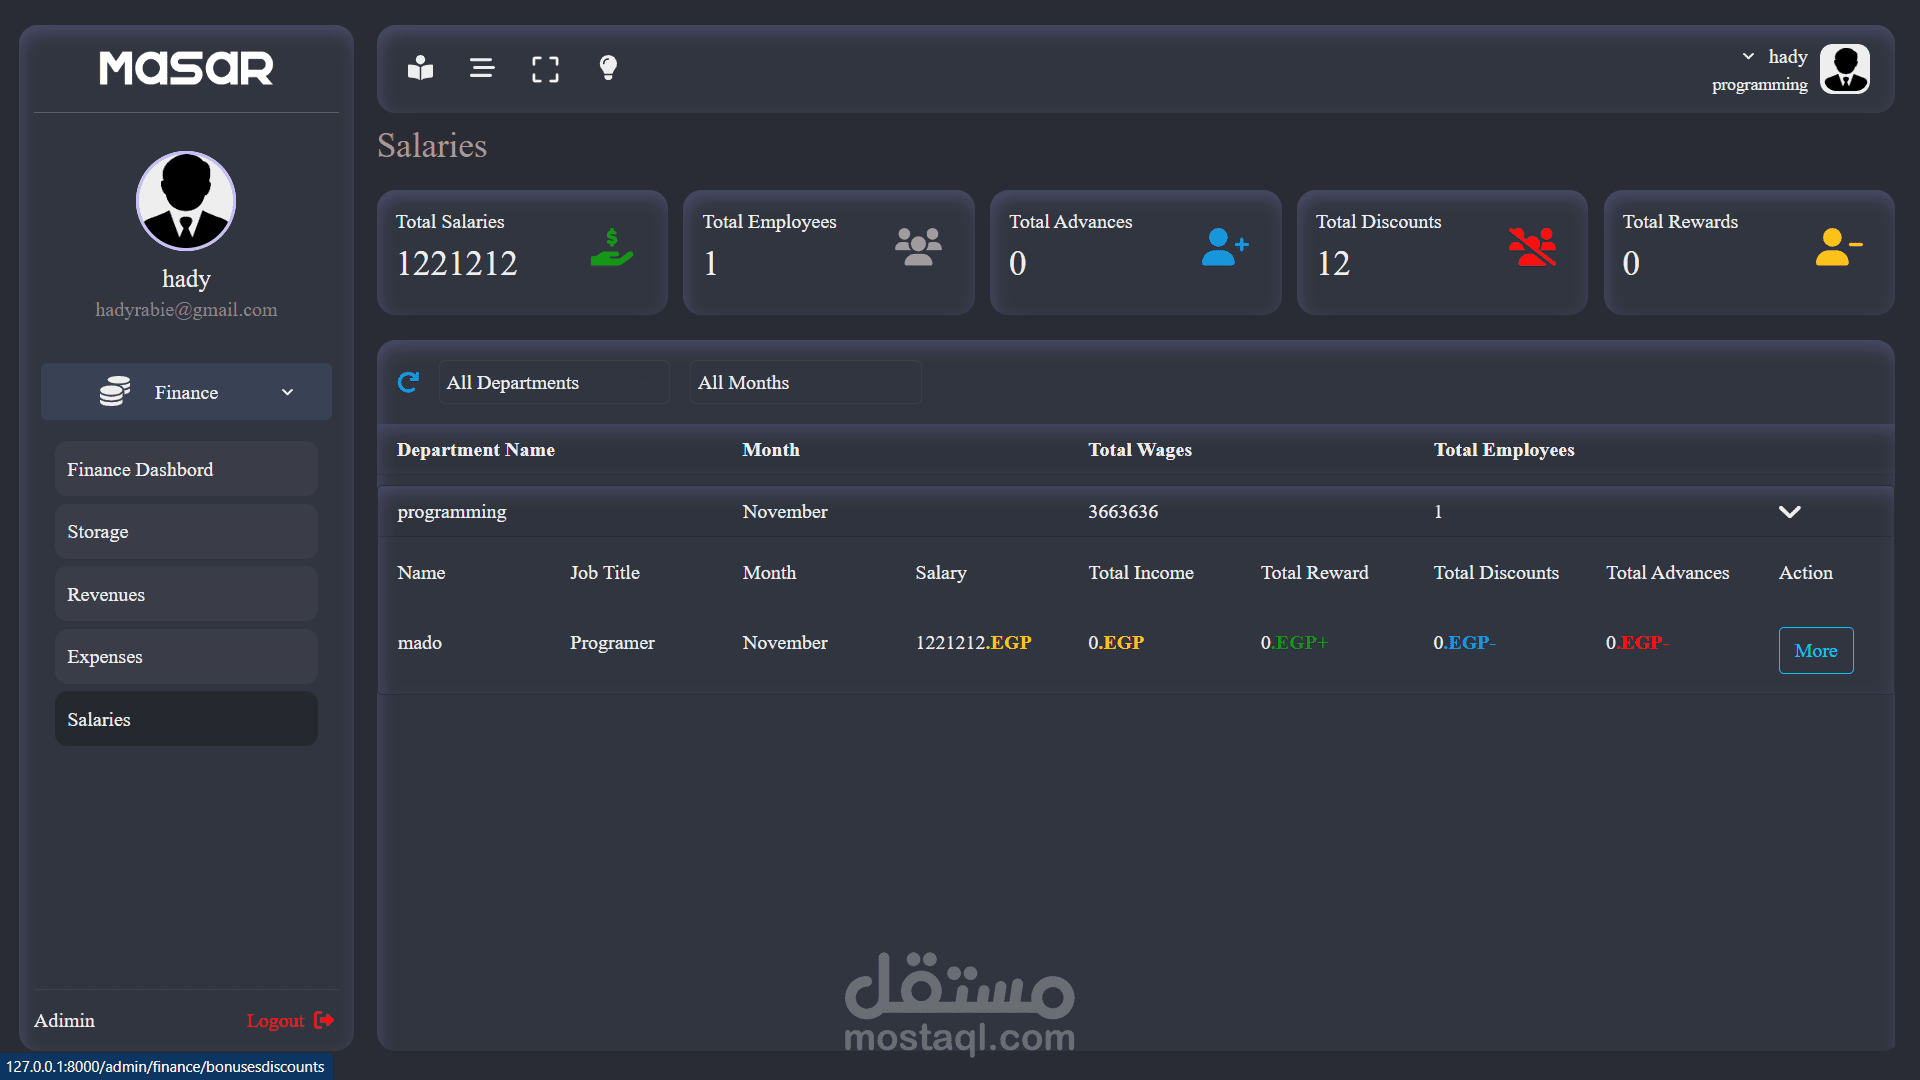This screenshot has height=1080, width=1920.
Task: Enter fullscreen using the expand icon
Action: click(545, 69)
